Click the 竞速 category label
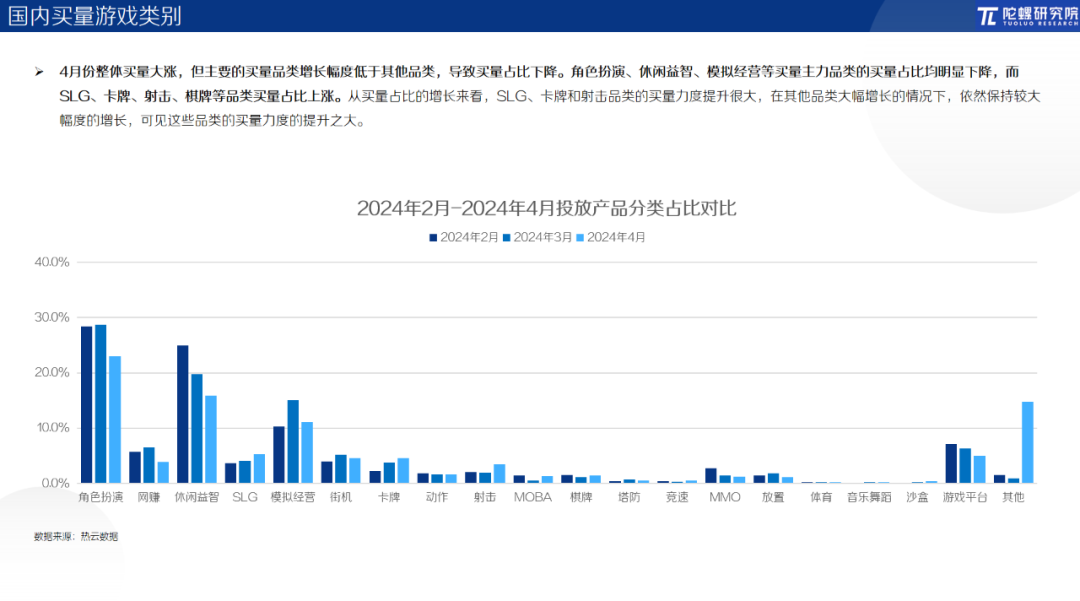 [x=677, y=497]
